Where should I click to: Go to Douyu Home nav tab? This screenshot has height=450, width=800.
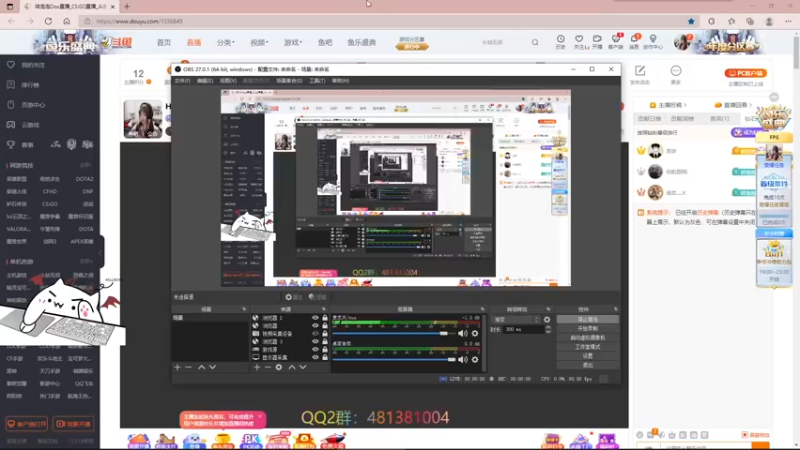[164, 42]
